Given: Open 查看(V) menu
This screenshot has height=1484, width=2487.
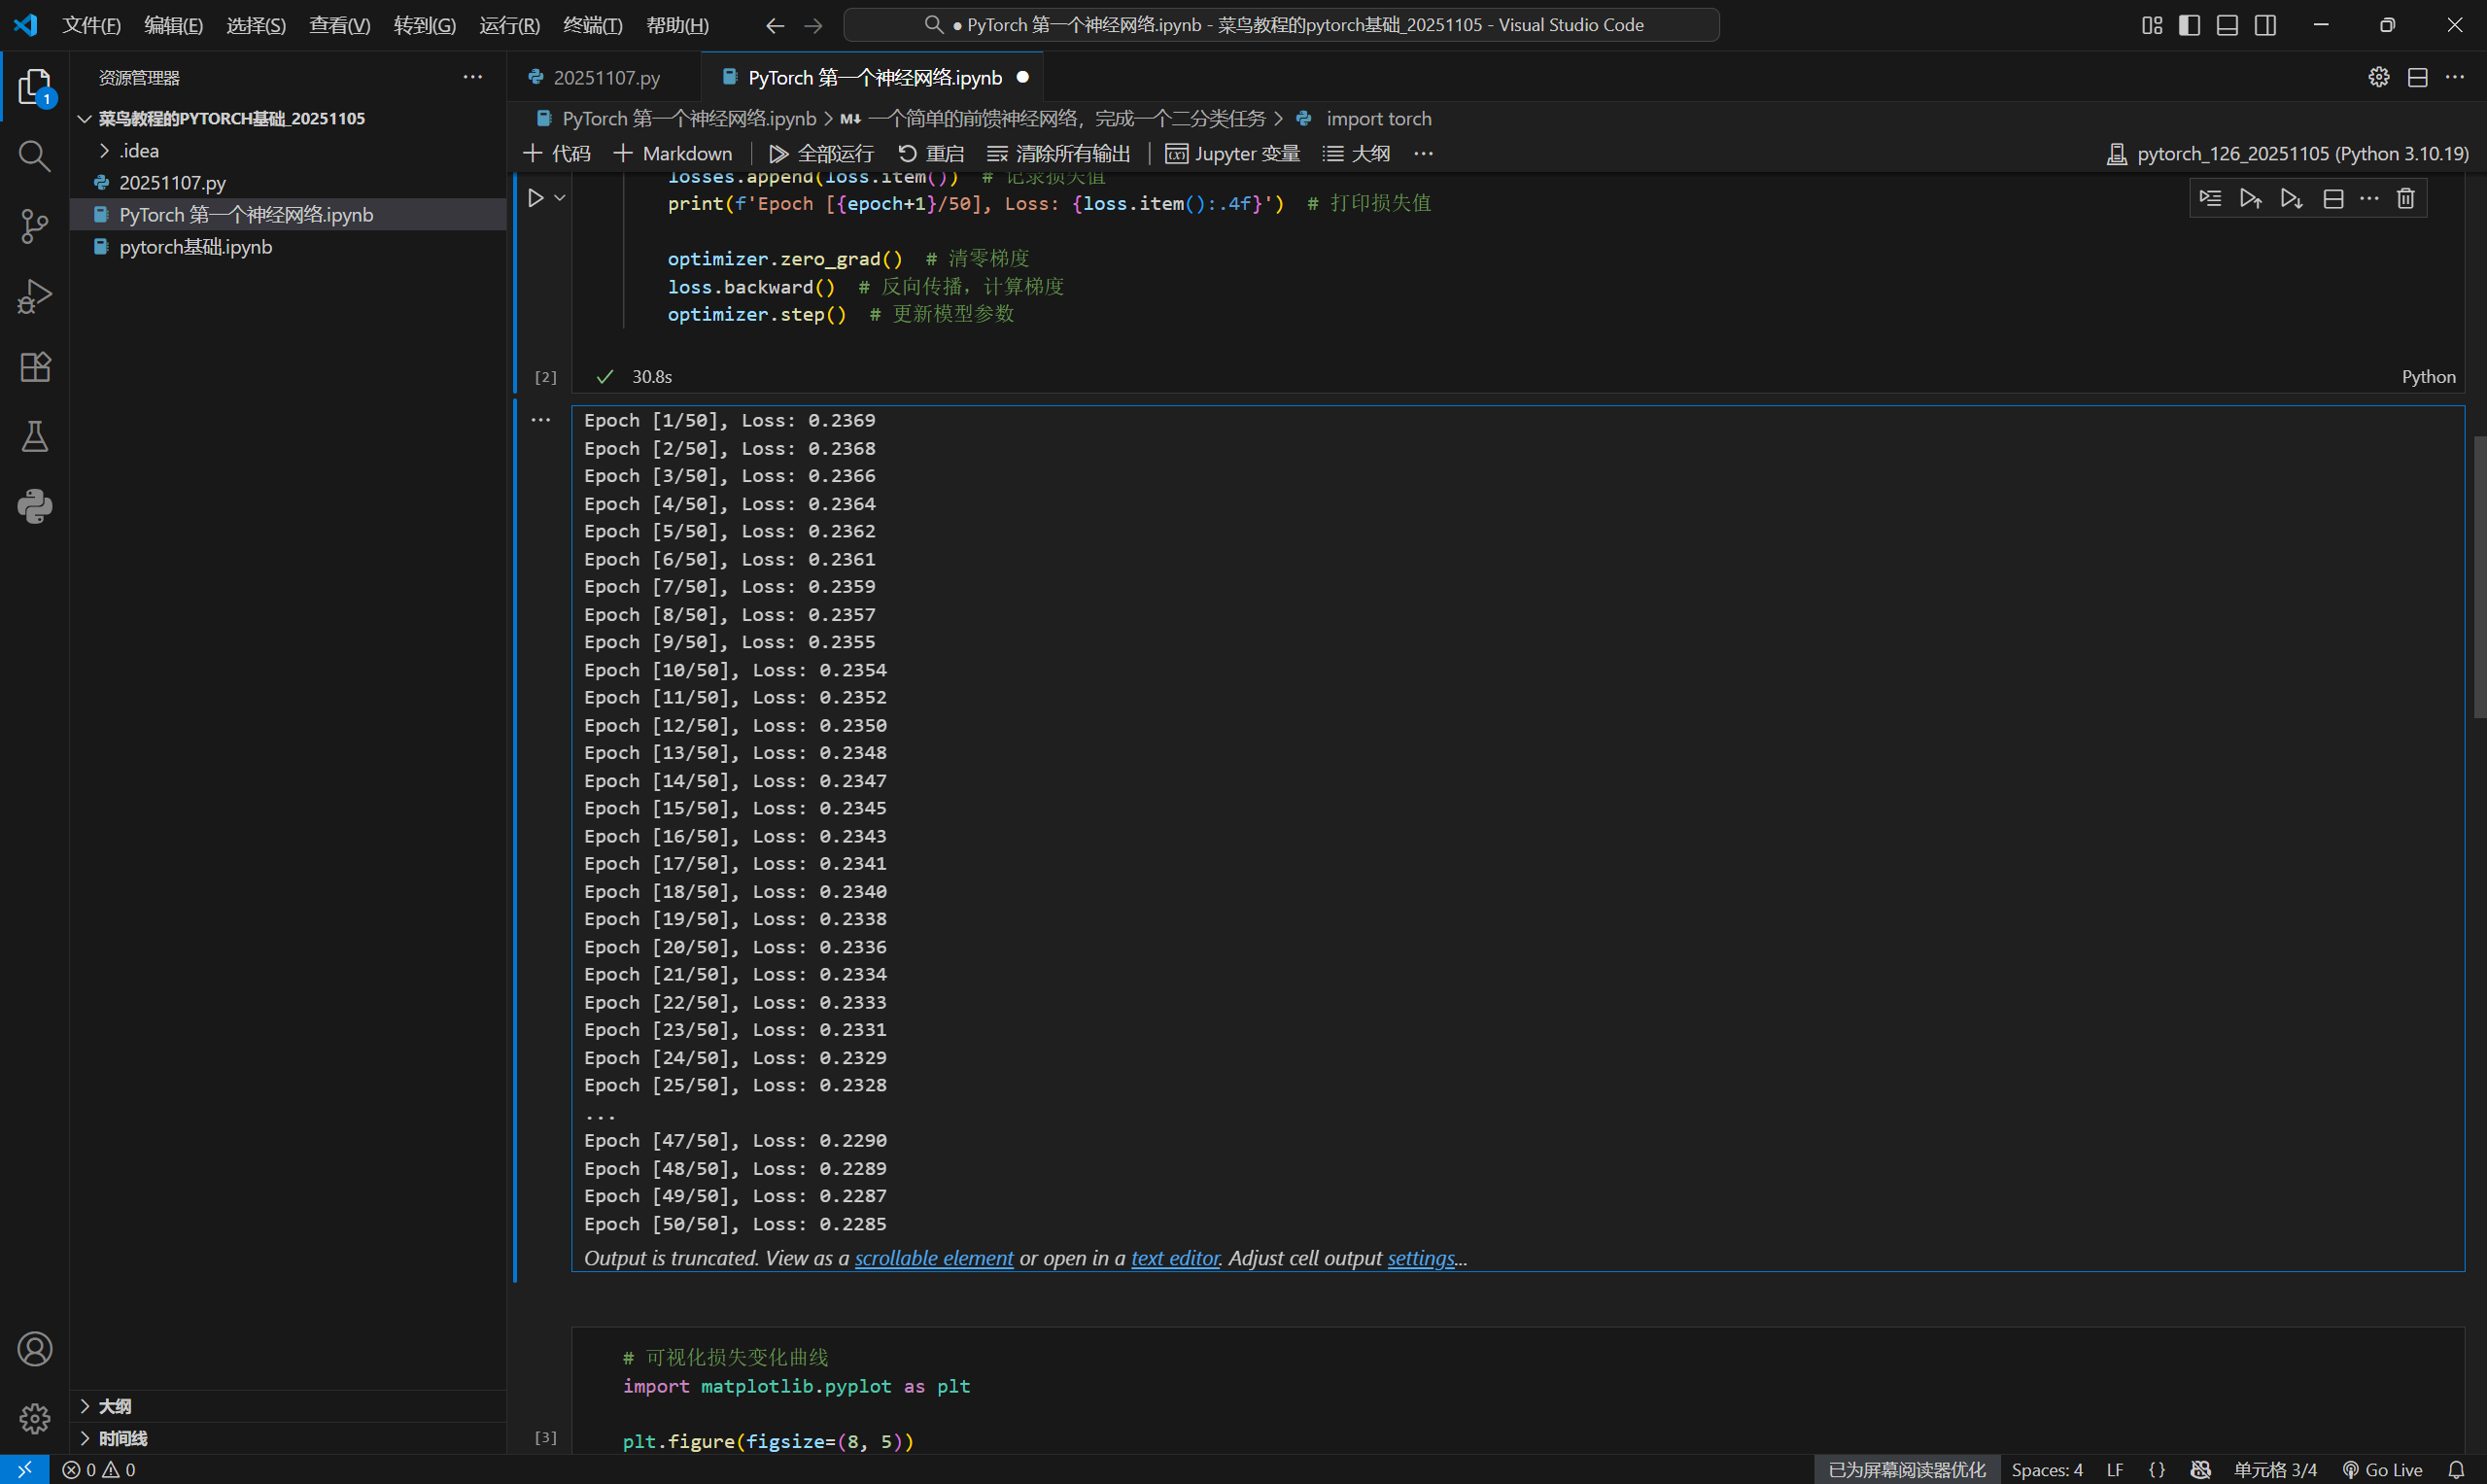Looking at the screenshot, I should 339,25.
